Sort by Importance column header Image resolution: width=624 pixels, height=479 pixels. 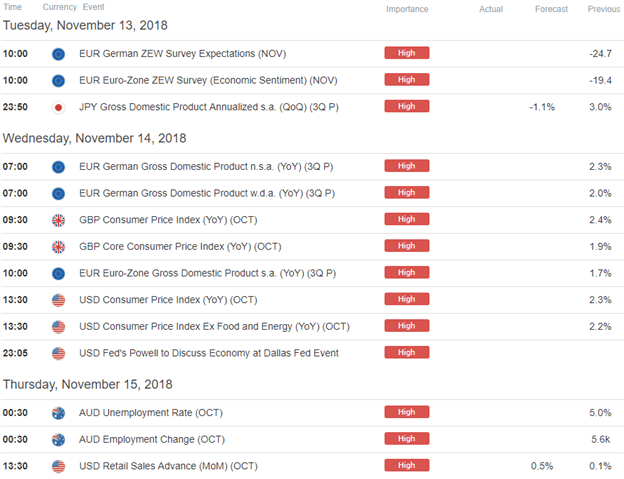(x=407, y=9)
